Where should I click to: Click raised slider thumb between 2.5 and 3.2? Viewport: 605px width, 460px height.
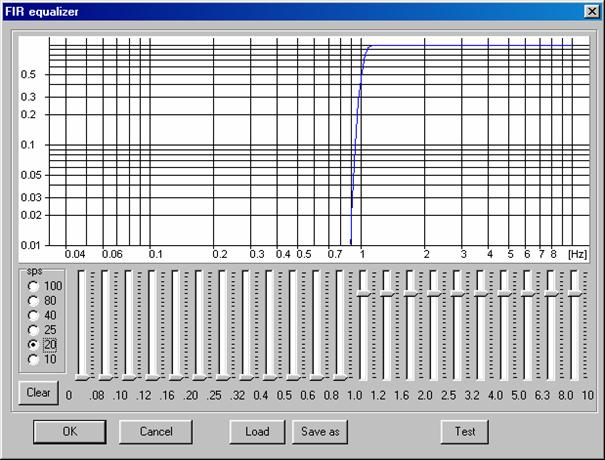[457, 293]
